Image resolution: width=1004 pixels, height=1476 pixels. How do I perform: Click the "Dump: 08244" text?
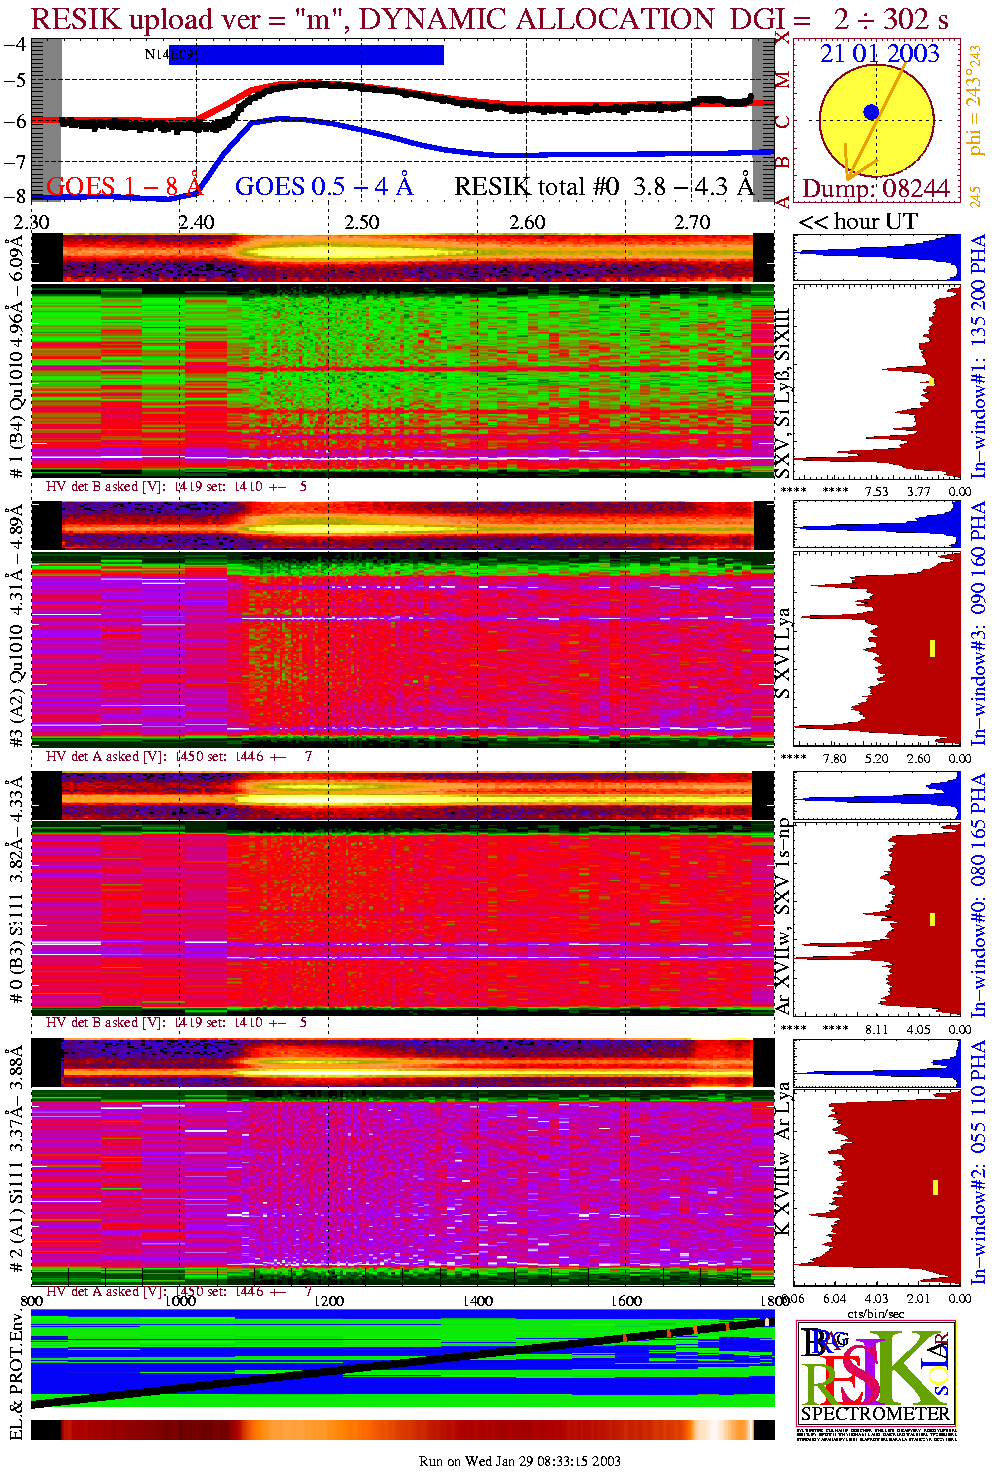[875, 189]
